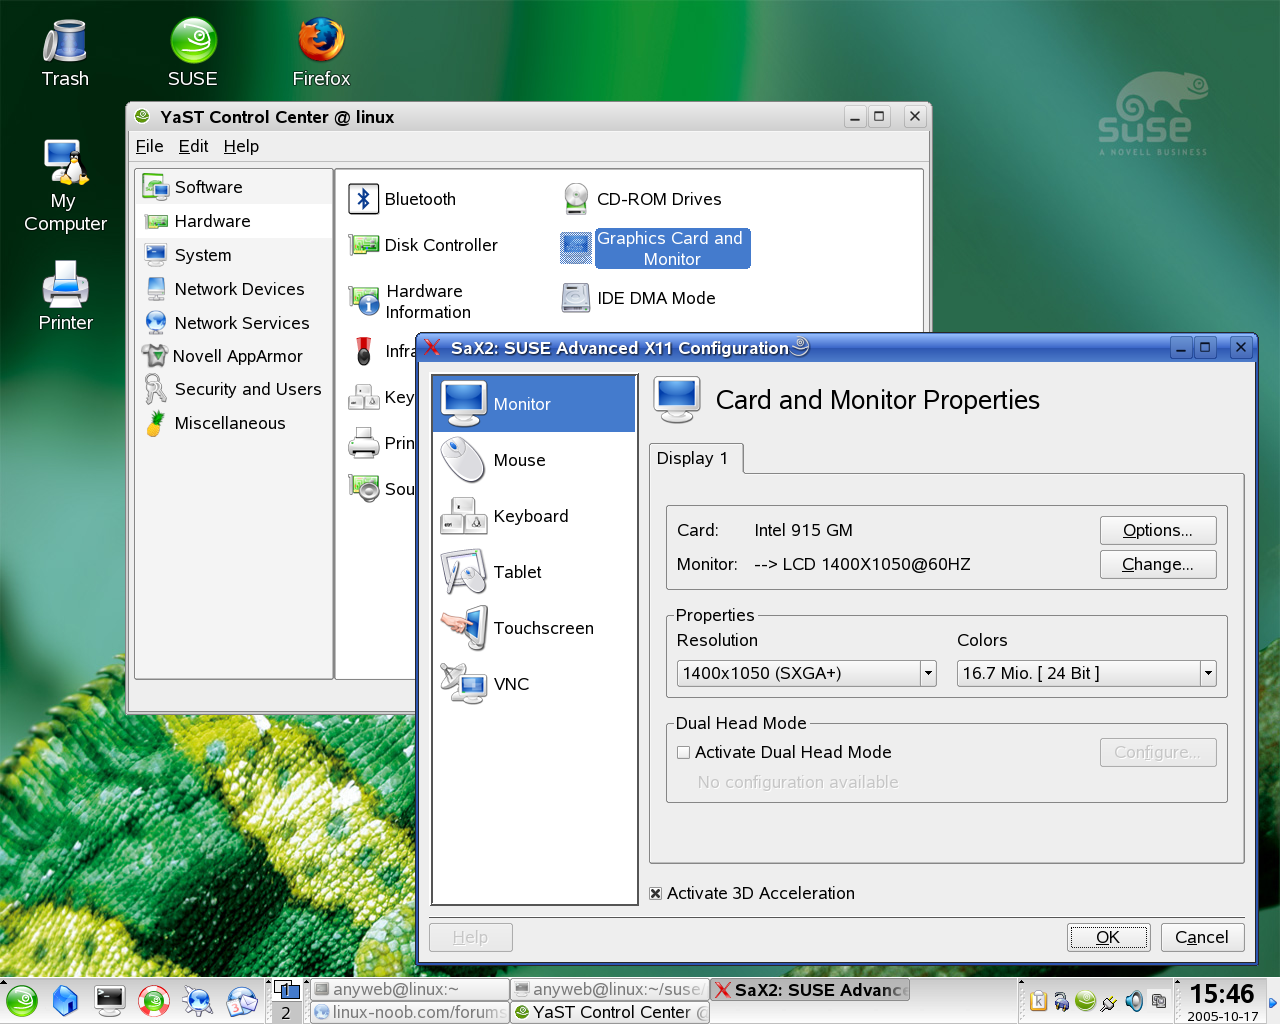Launch Konqueror web browser from panel
Screen dimensions: 1280x1024
pos(198,1001)
